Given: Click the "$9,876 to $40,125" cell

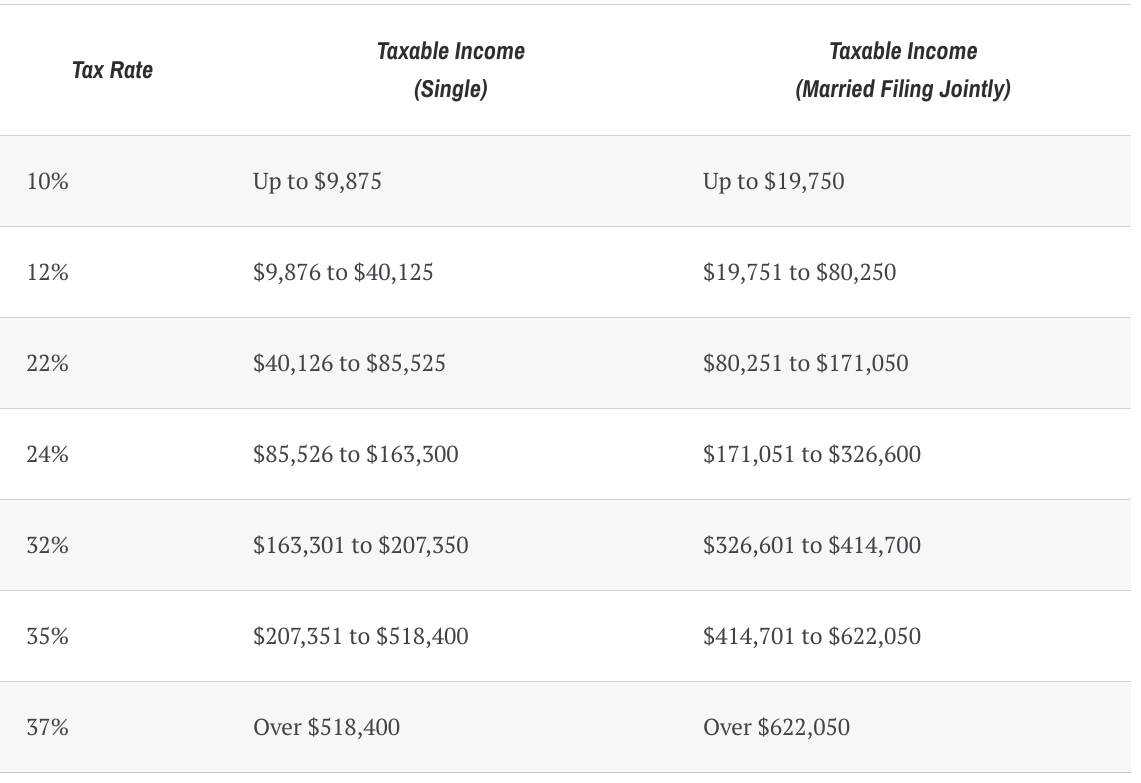Looking at the screenshot, I should coord(343,272).
